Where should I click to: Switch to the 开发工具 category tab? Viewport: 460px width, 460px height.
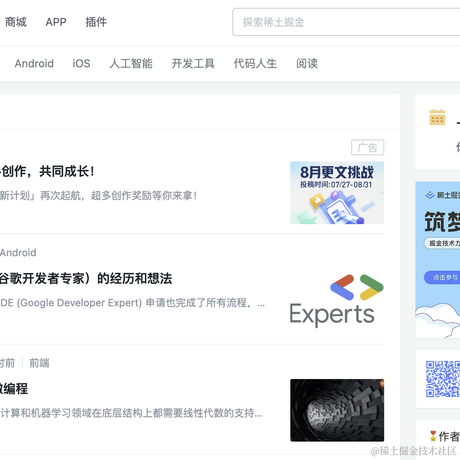click(x=193, y=63)
